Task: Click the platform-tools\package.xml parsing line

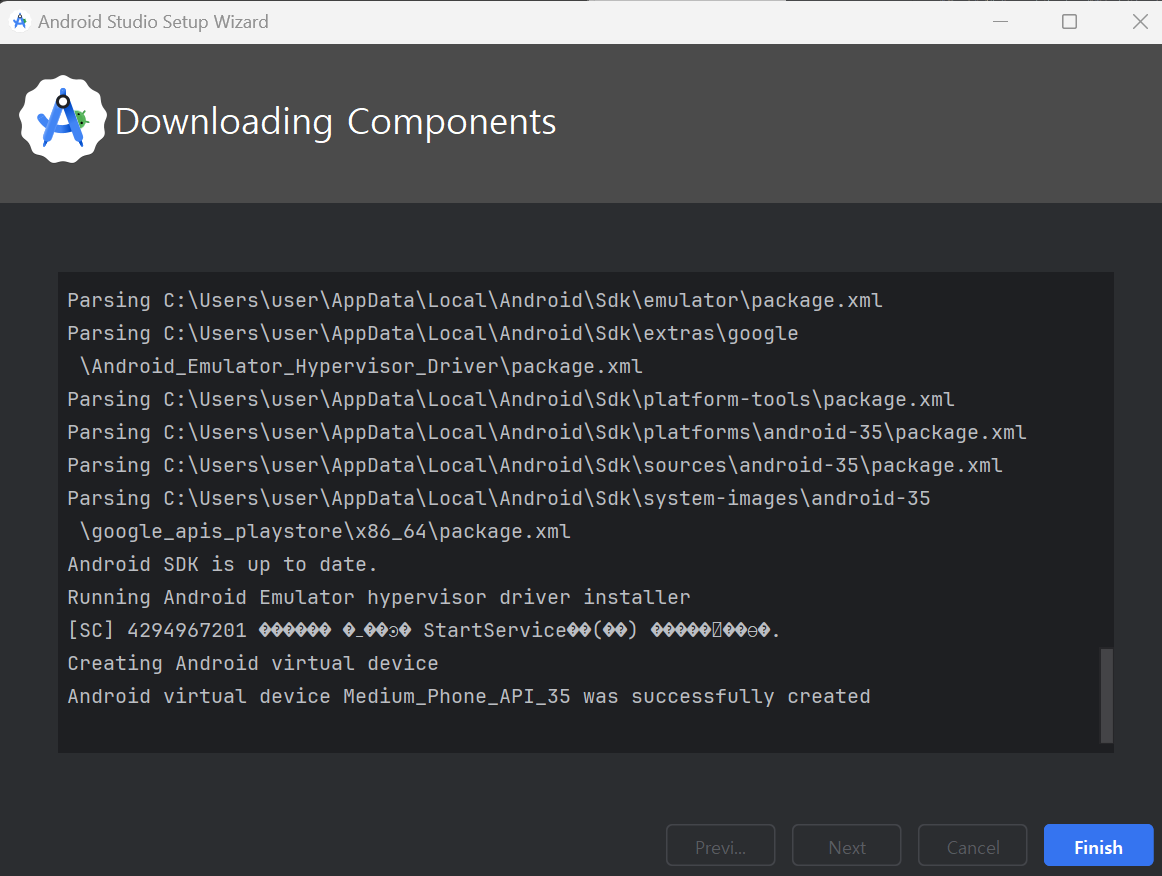Action: click(511, 399)
